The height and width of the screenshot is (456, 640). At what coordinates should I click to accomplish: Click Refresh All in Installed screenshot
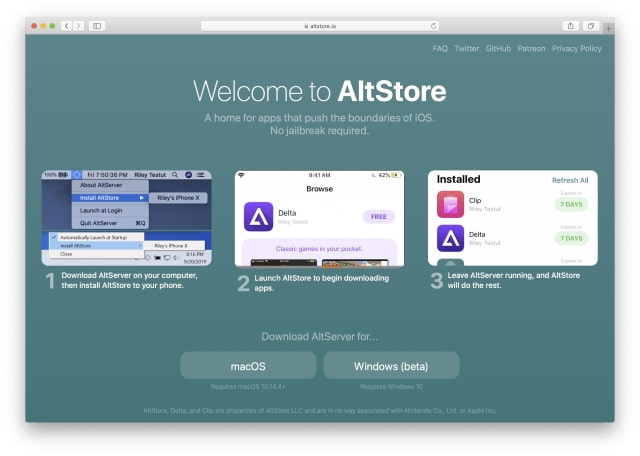coord(570,180)
